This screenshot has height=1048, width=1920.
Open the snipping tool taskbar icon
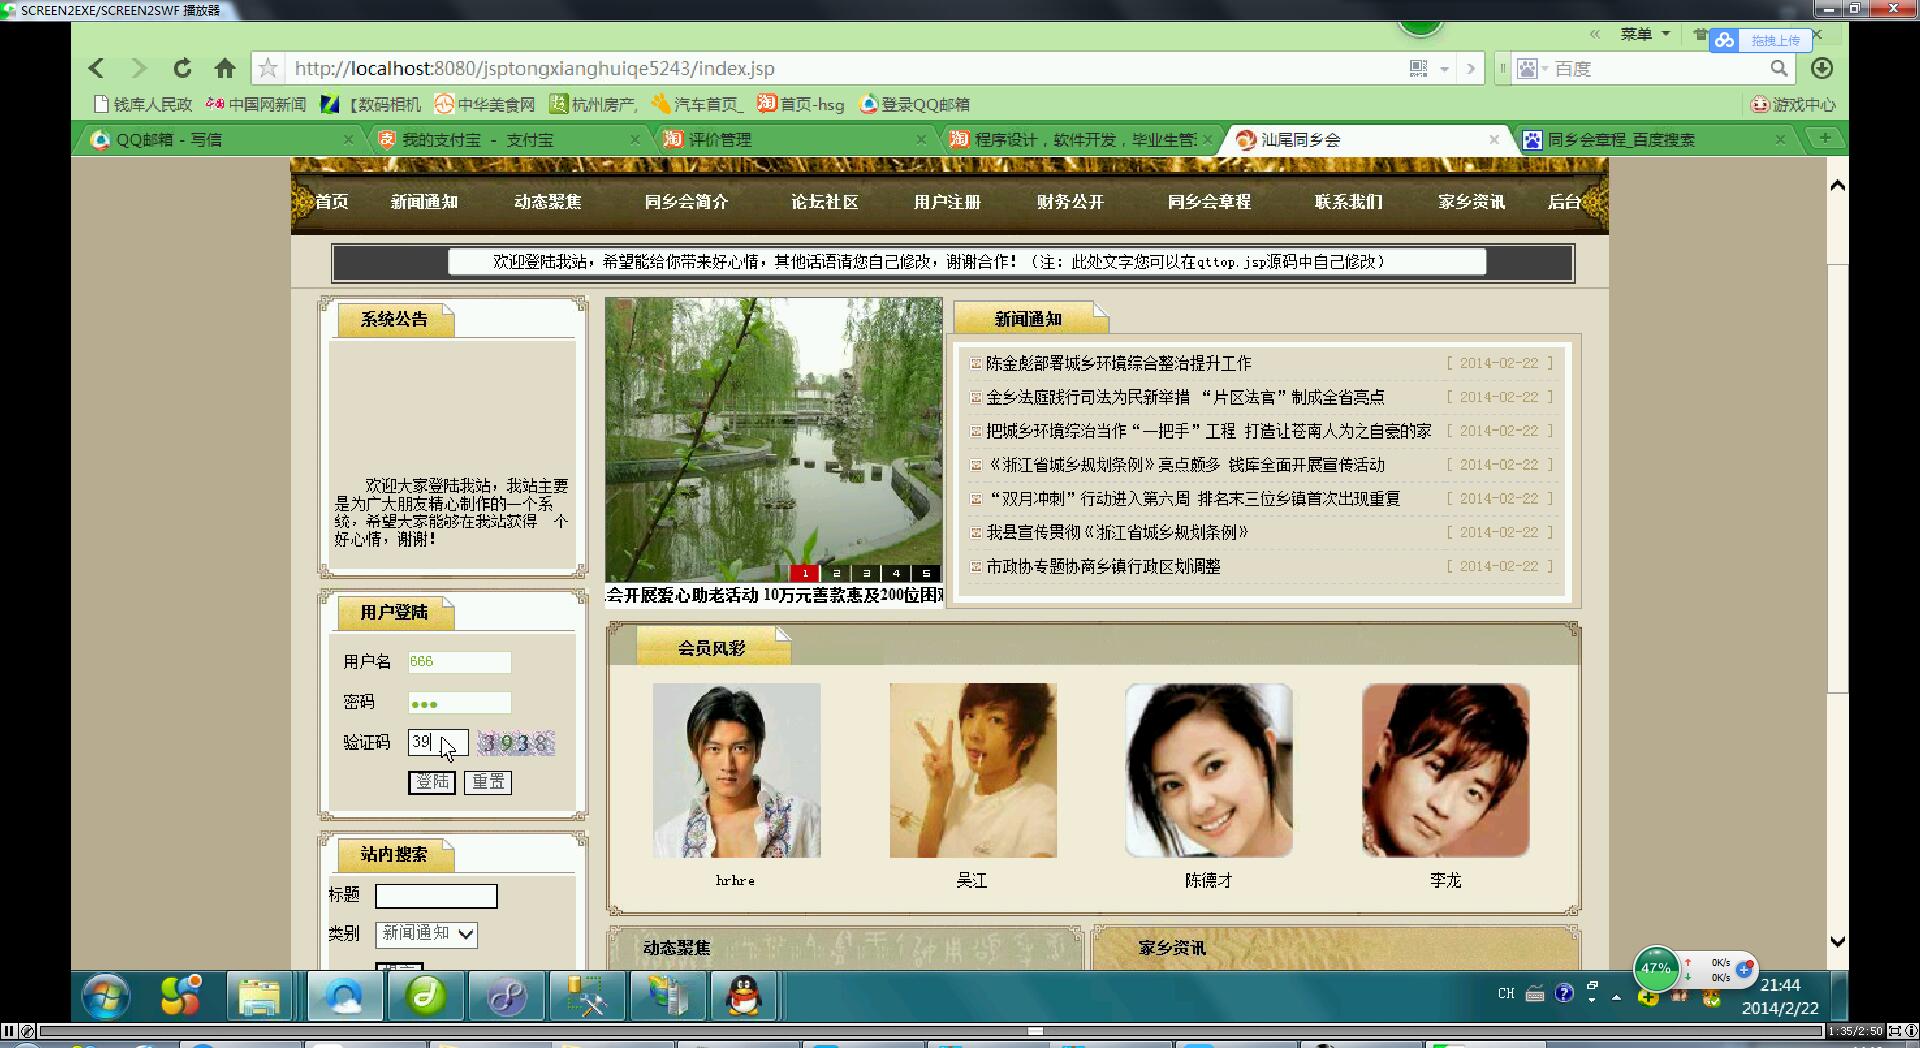coord(586,996)
